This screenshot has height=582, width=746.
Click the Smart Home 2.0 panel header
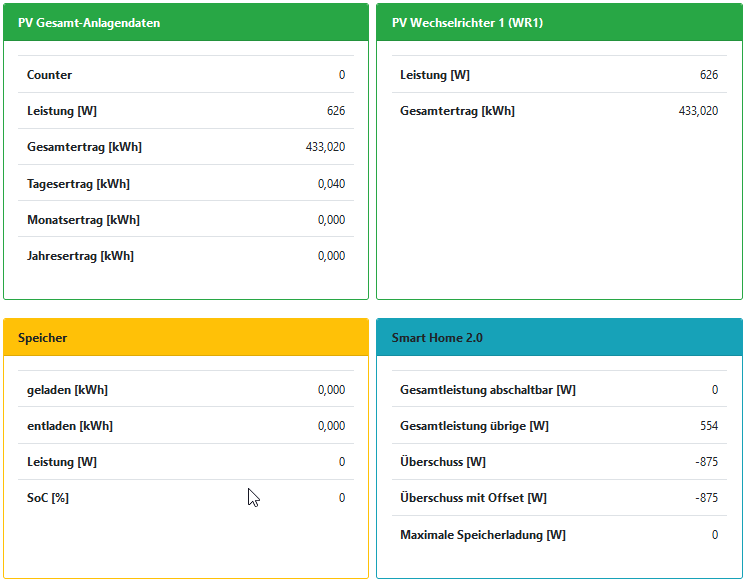click(437, 338)
